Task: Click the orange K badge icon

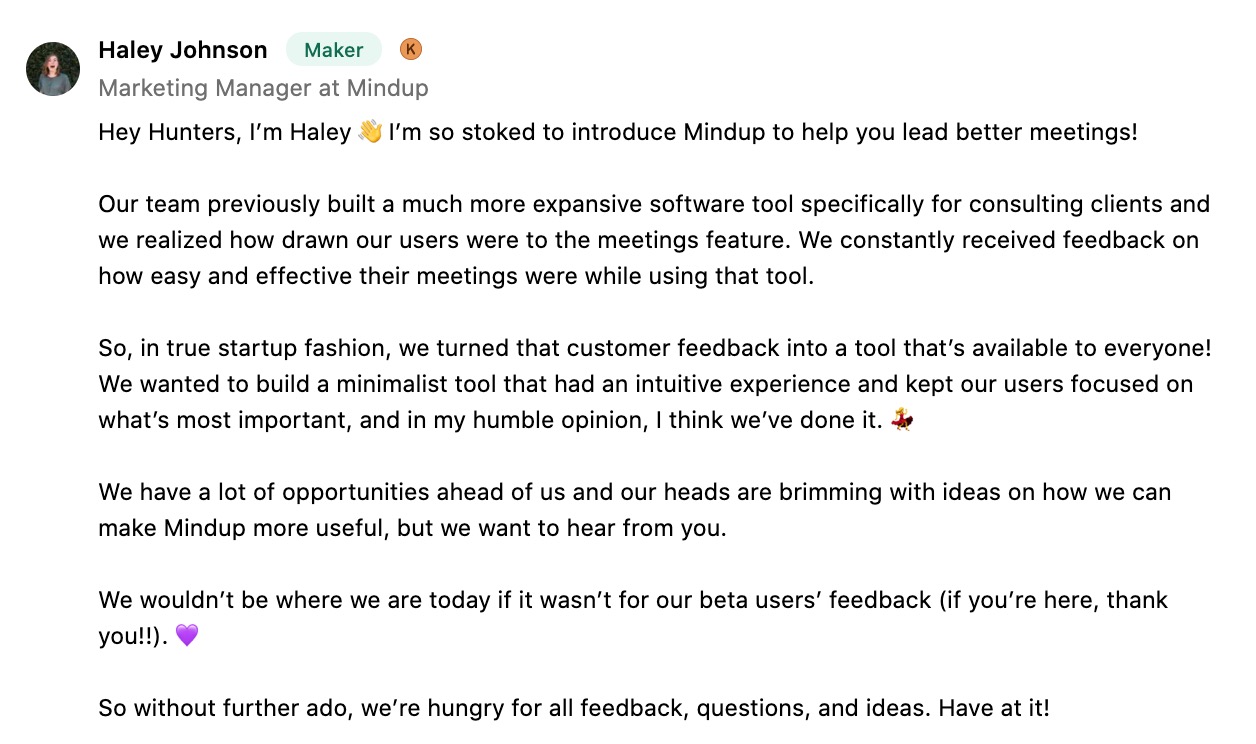Action: coord(411,48)
